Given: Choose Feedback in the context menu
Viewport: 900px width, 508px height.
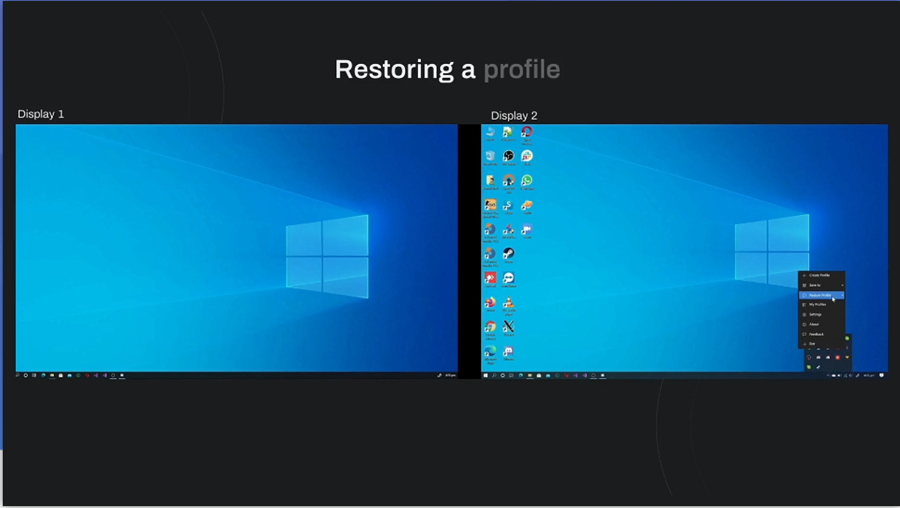Looking at the screenshot, I should click(821, 334).
